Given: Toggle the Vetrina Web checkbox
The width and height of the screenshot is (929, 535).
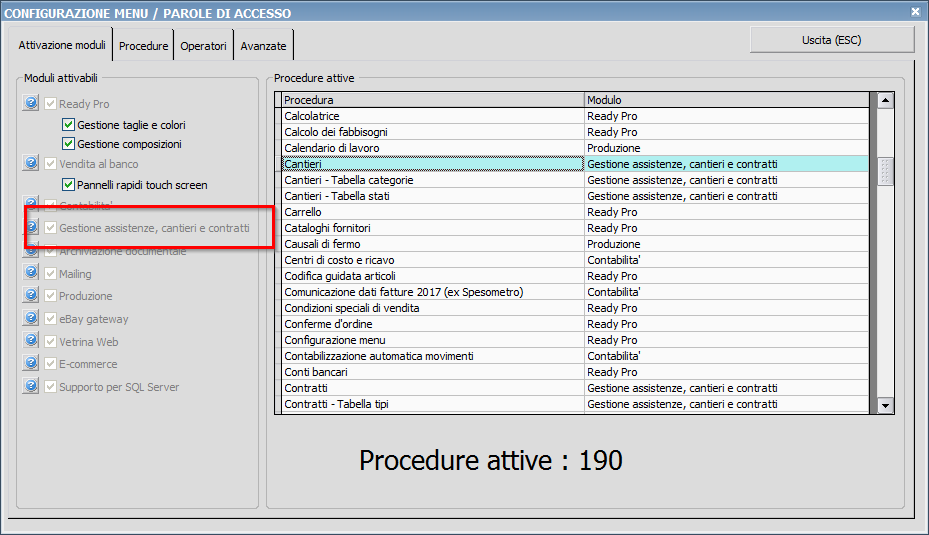Looking at the screenshot, I should [50, 342].
